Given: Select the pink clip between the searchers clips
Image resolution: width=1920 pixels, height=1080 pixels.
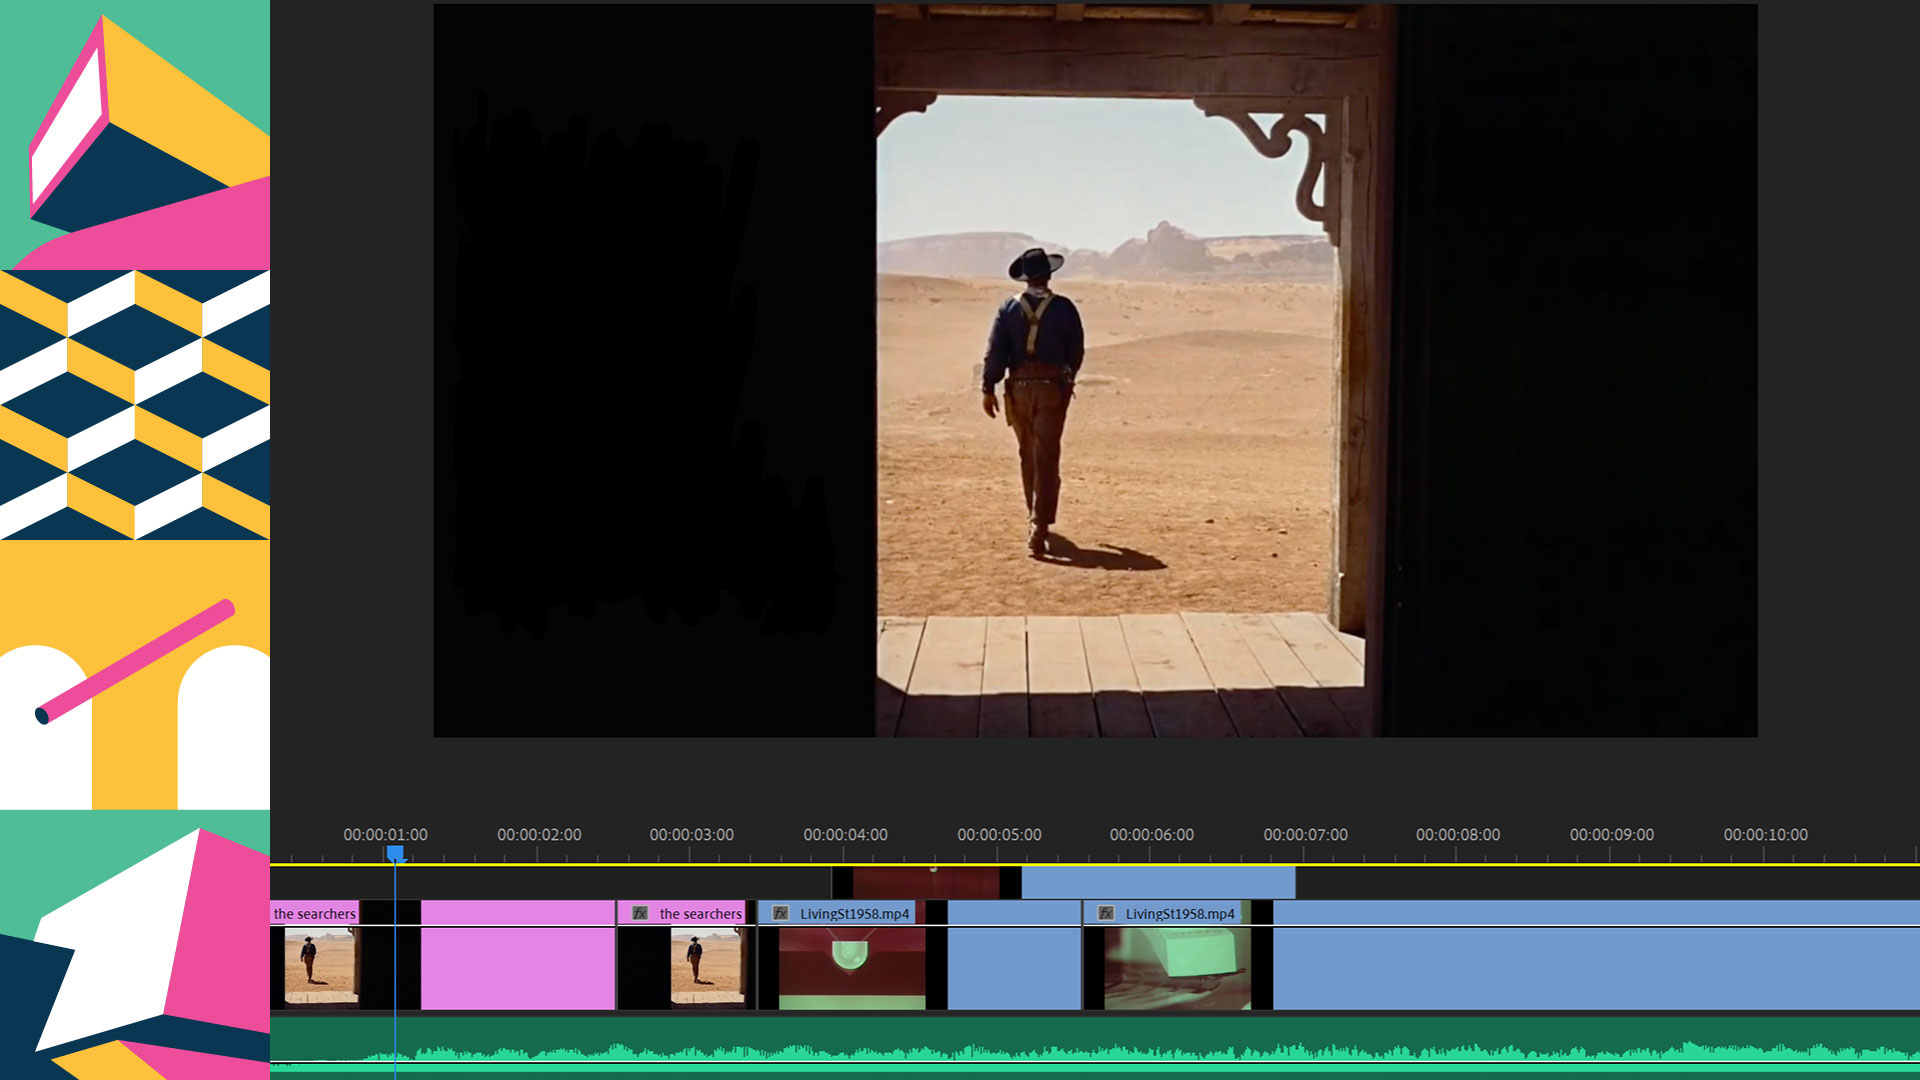Looking at the screenshot, I should pos(517,955).
